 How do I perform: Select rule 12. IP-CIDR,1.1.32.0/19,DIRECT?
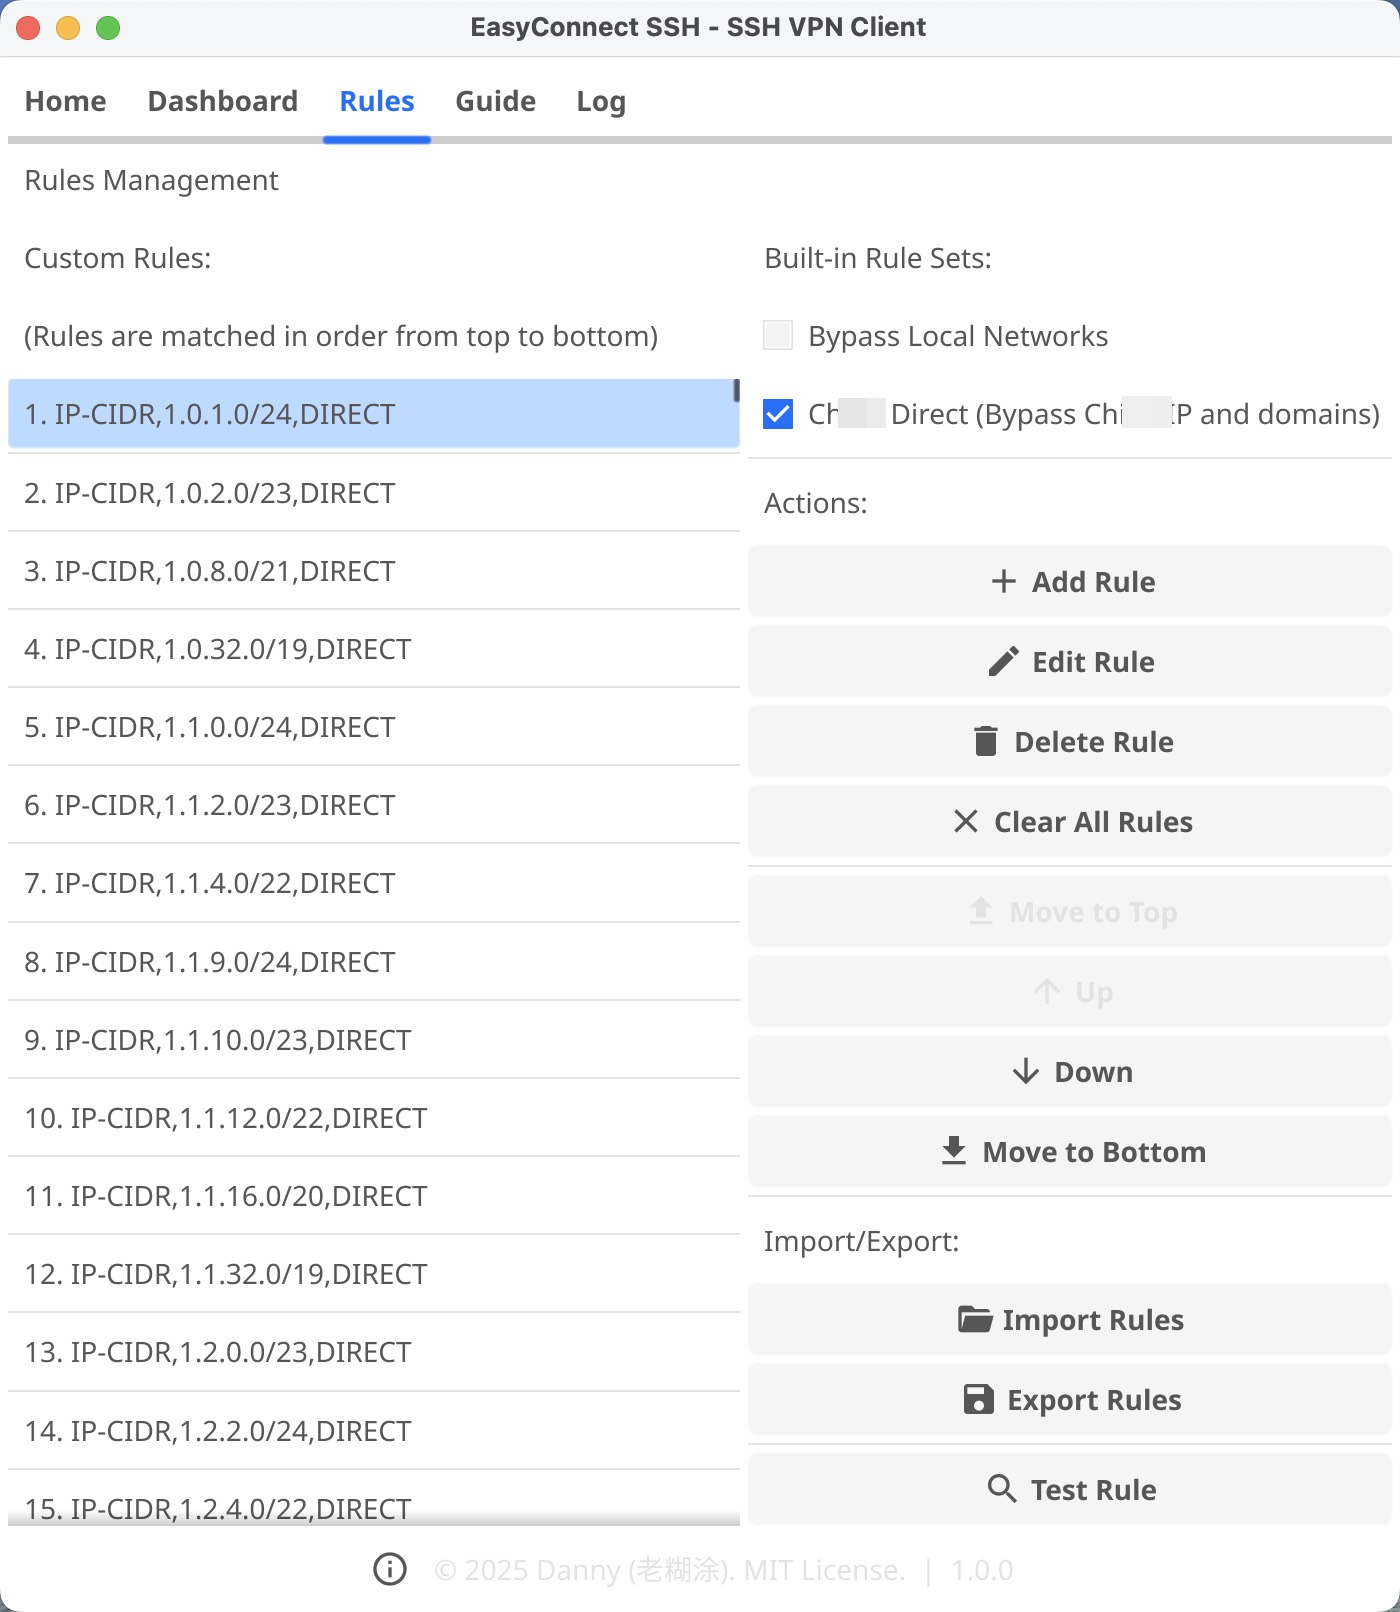[373, 1273]
